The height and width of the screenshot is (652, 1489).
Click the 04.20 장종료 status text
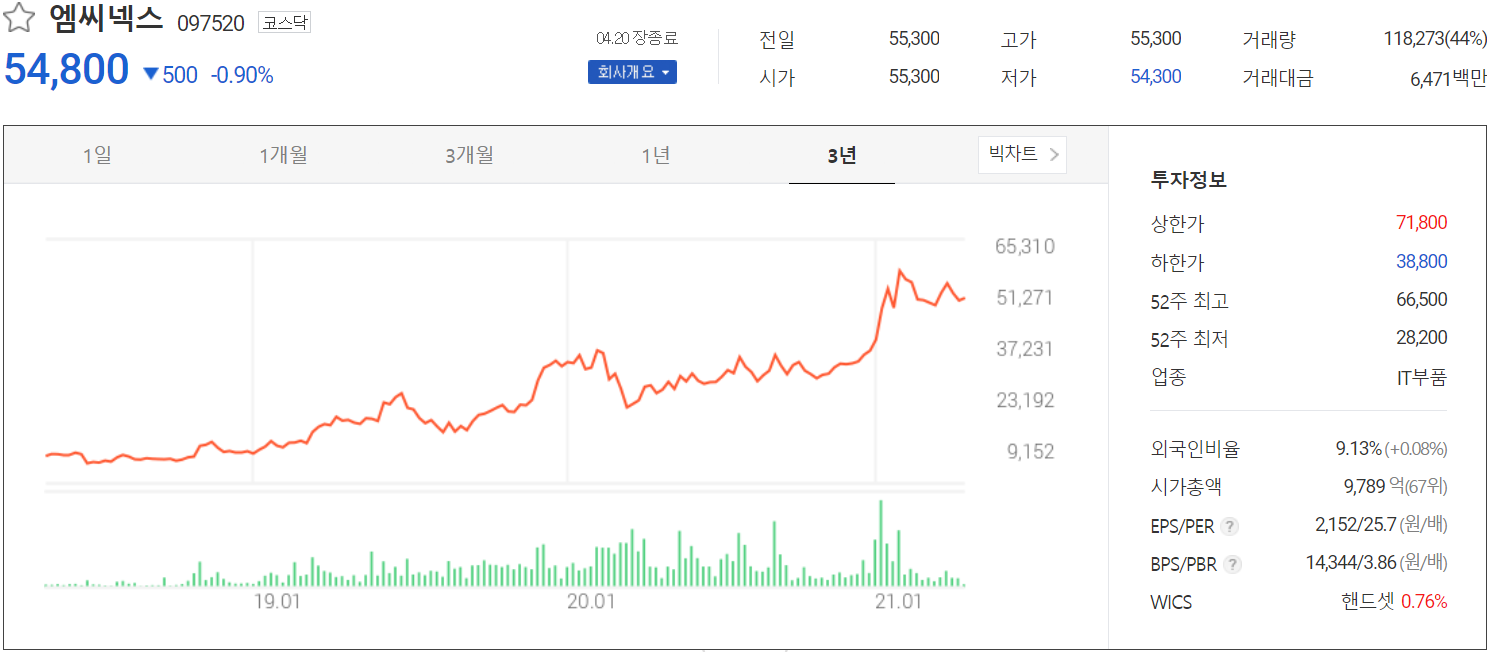[x=636, y=38]
